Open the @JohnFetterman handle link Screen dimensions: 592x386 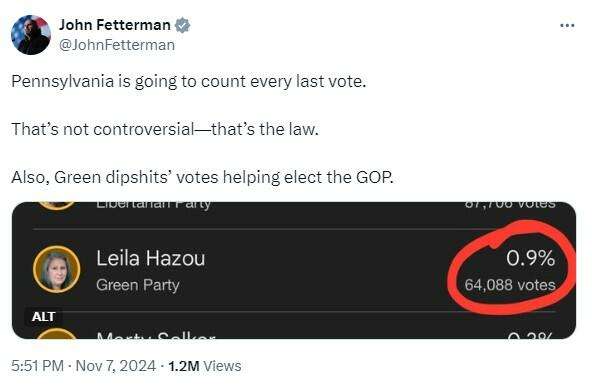point(117,45)
